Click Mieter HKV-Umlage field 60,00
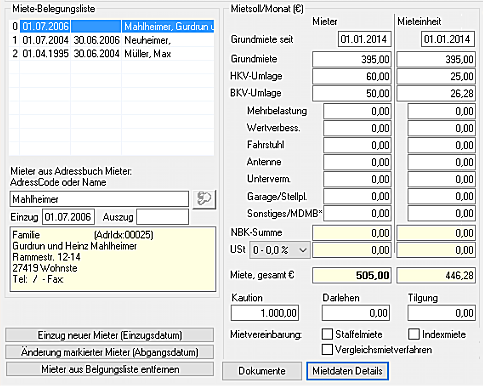The image size is (483, 387). [352, 76]
